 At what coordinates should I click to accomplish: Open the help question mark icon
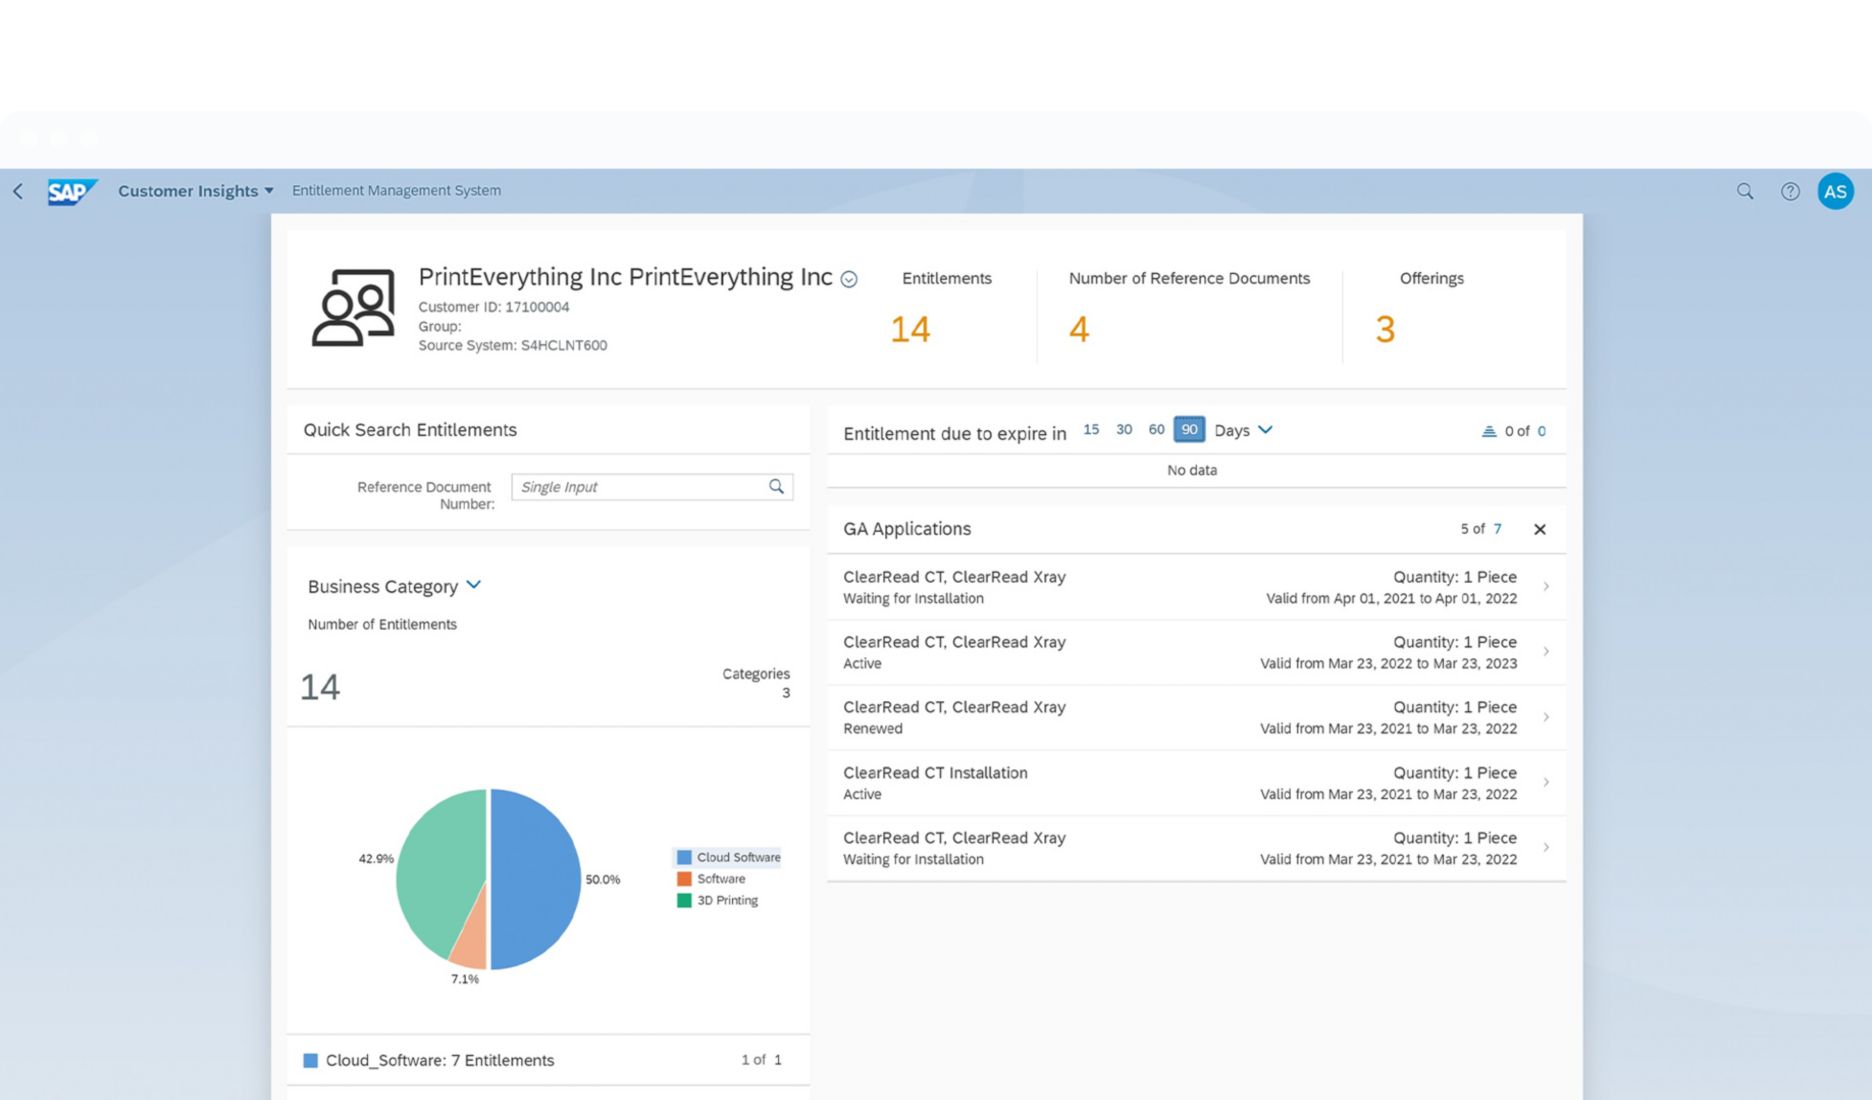[x=1790, y=191]
